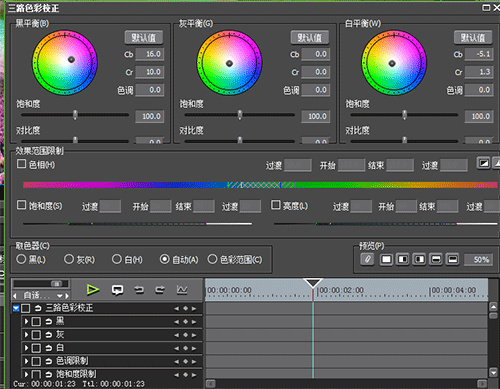Click the add-keyframe diamond on 黑 row

click(x=185, y=322)
